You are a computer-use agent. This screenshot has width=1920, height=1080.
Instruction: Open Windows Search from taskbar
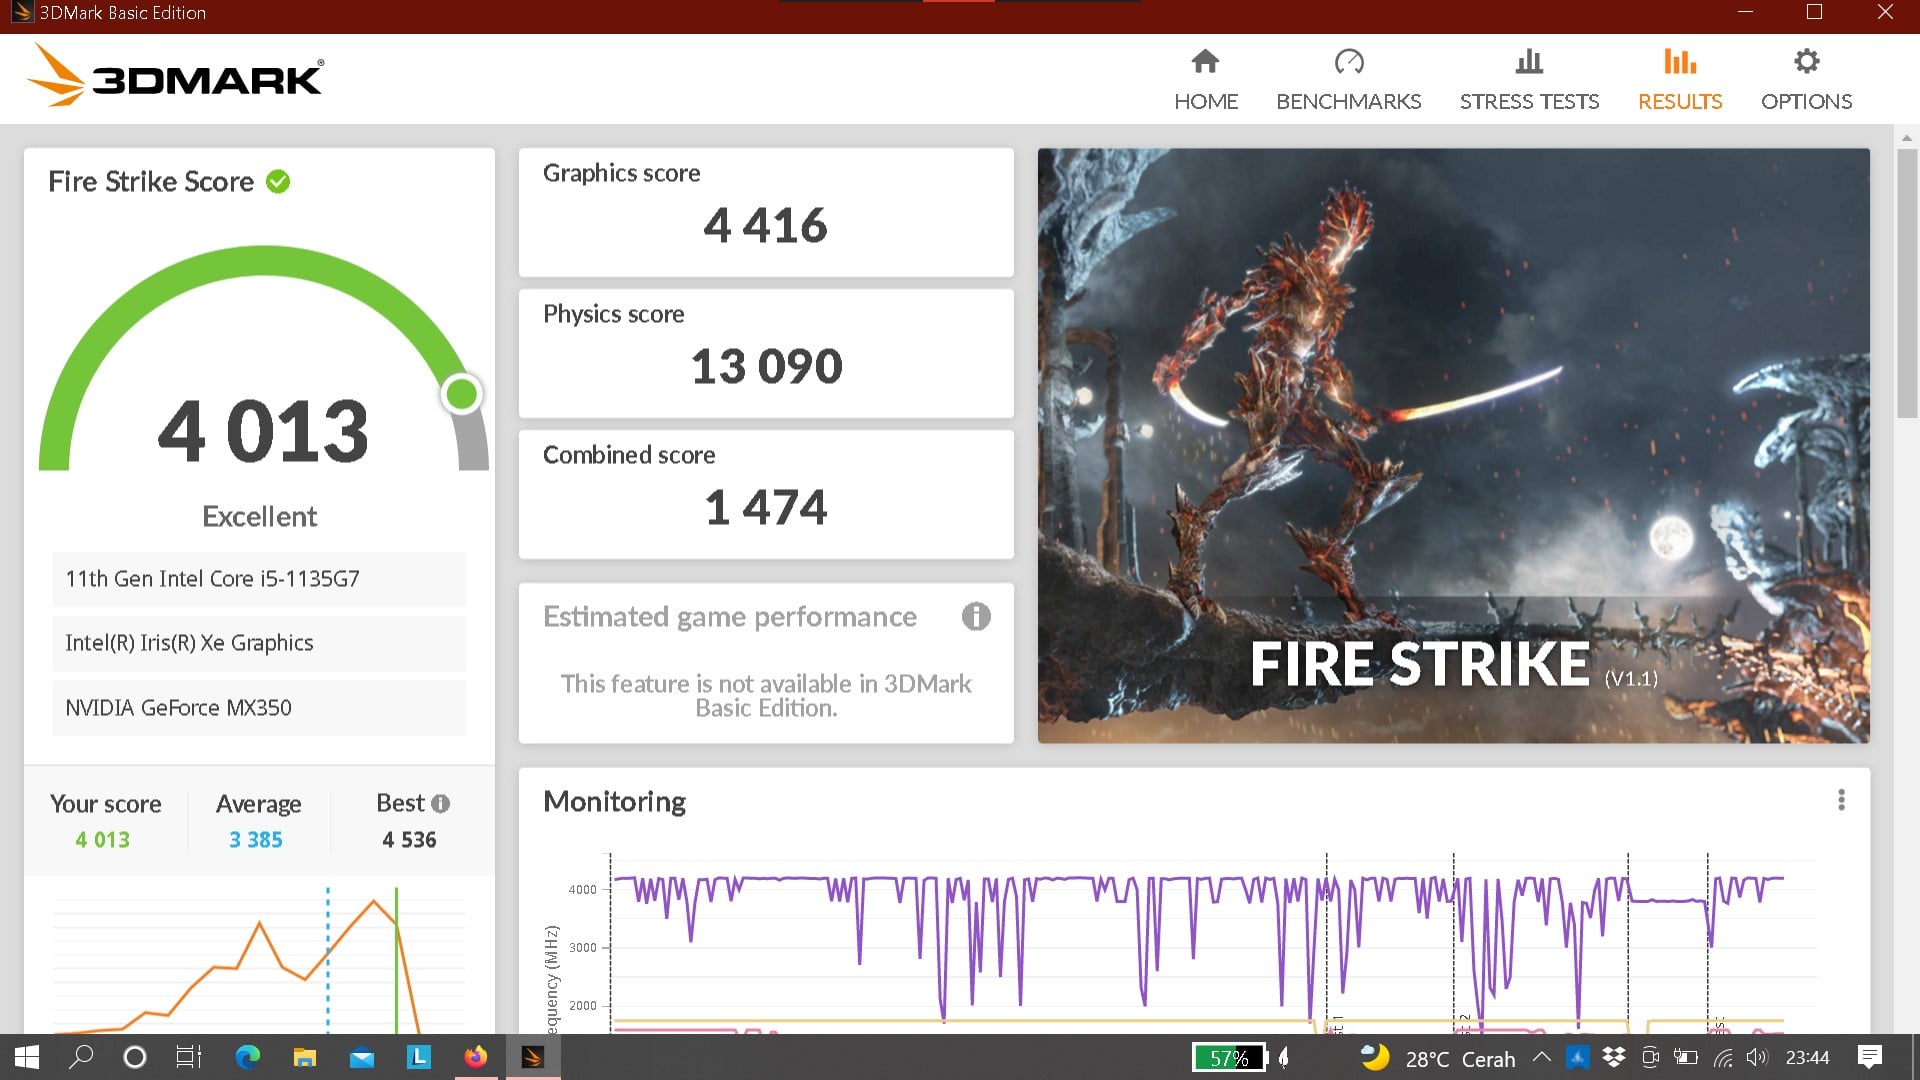[x=81, y=1057]
